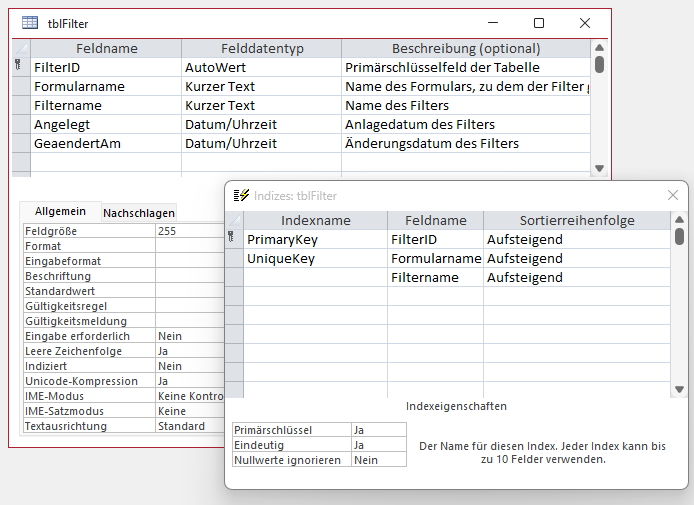Select the GeaendertAm field name cell

106,143
